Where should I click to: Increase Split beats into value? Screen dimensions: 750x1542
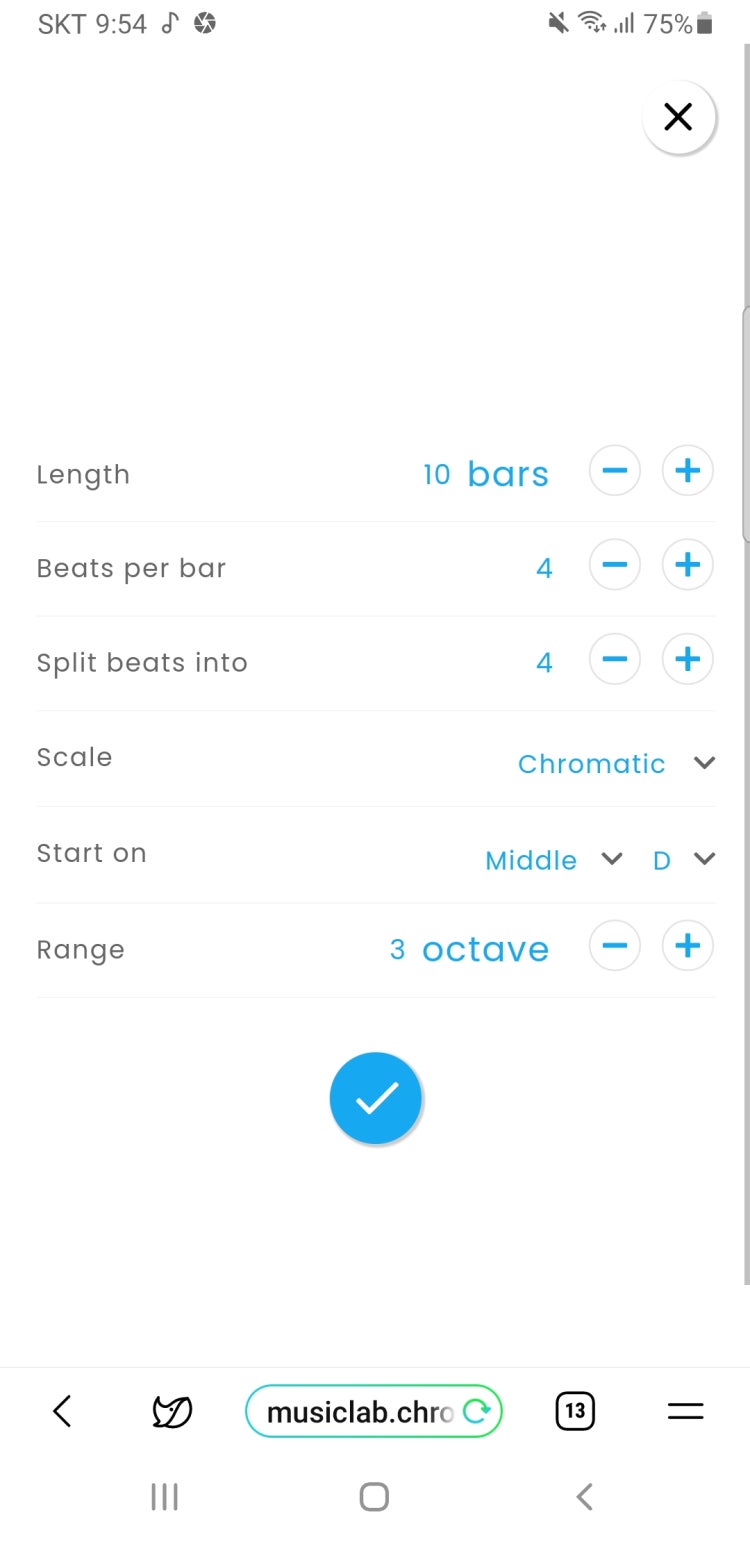(688, 660)
